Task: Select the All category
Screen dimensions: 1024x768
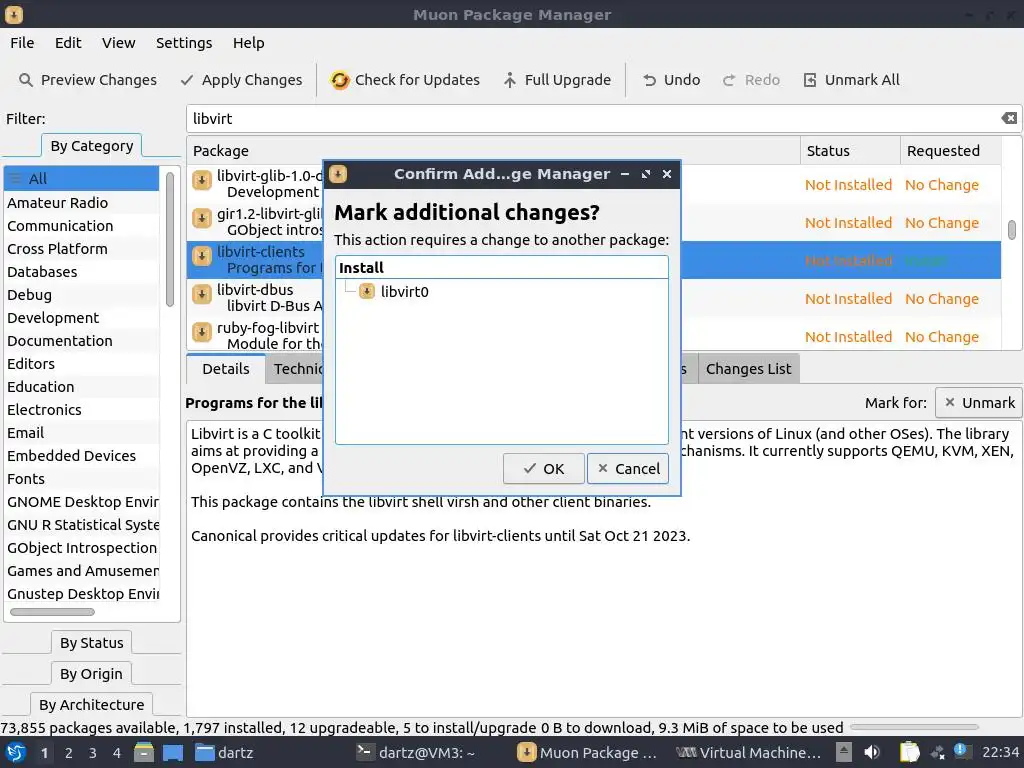Action: 81,178
